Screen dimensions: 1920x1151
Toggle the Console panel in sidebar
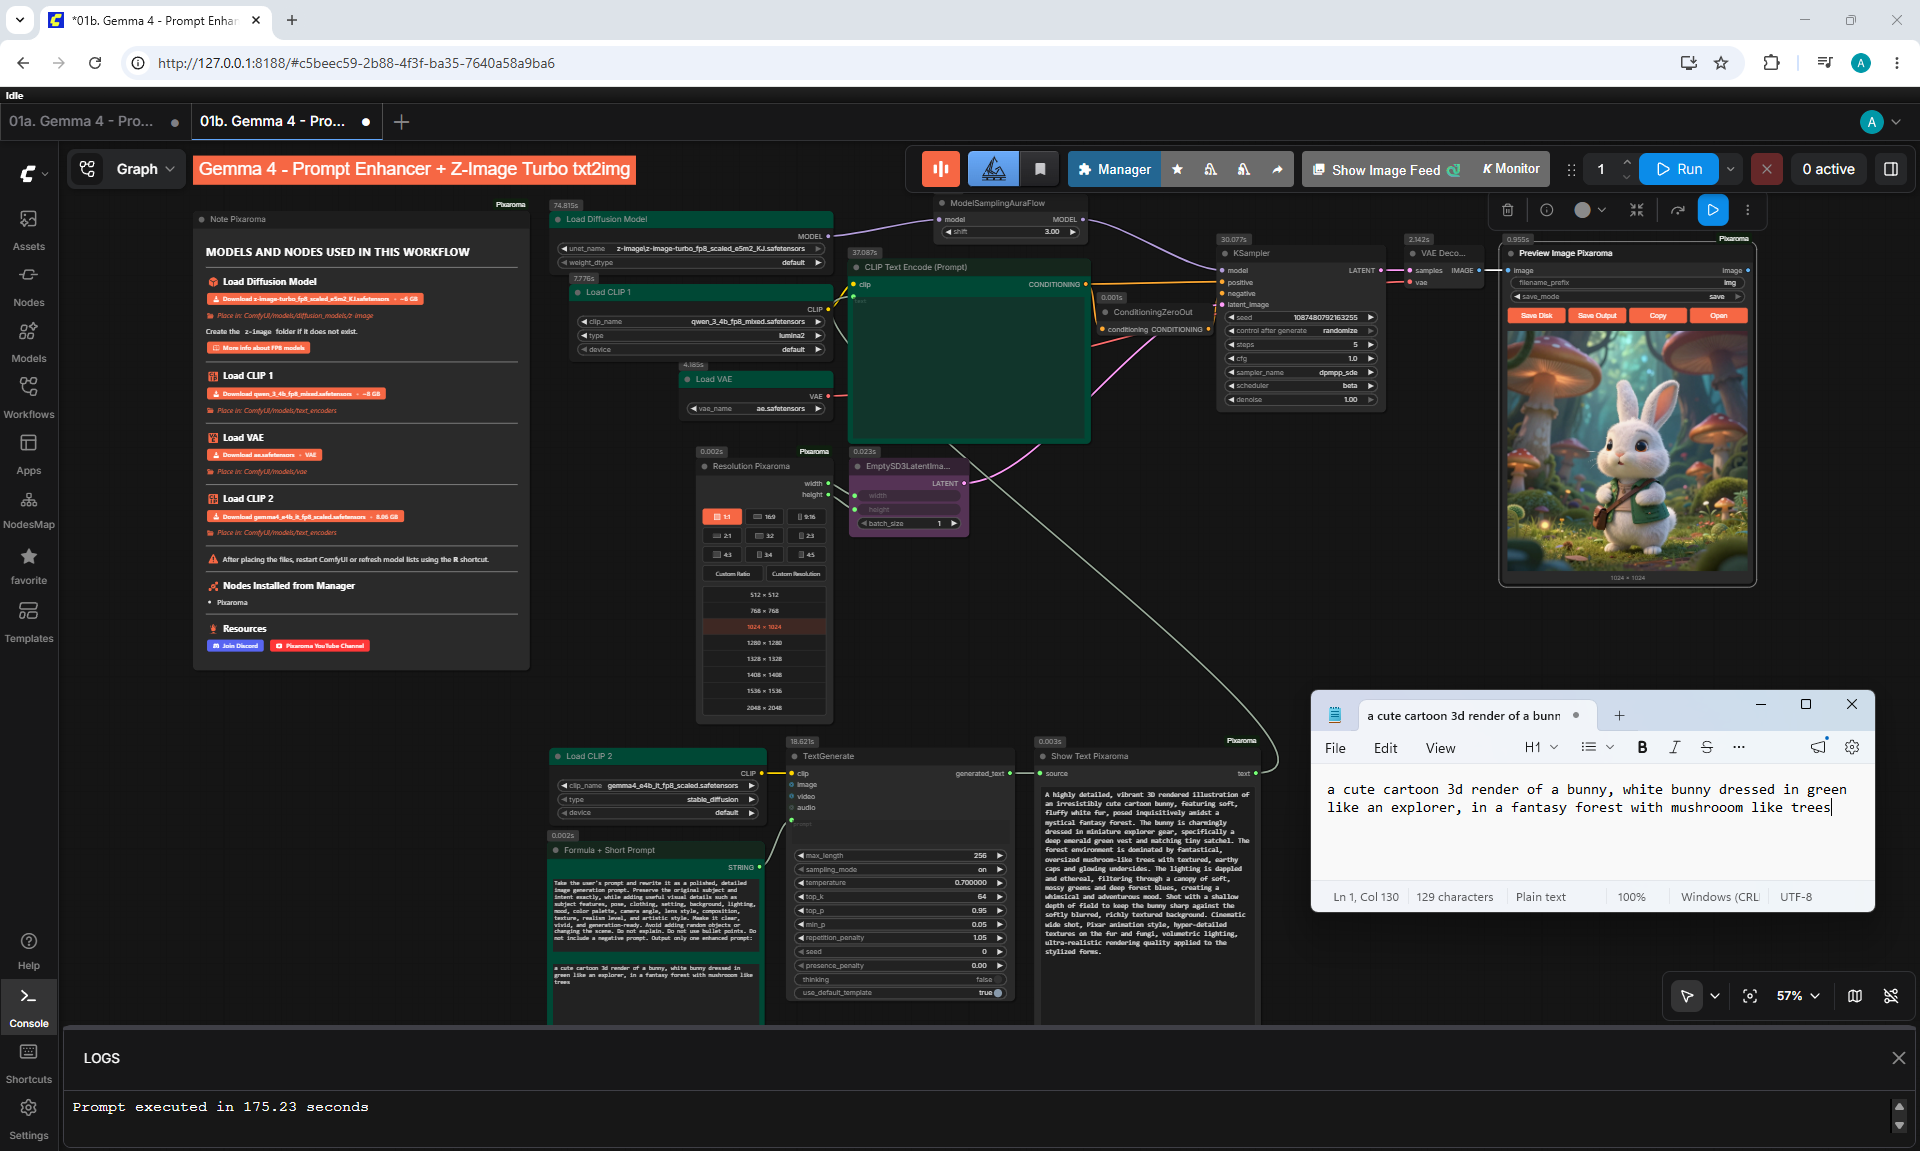coord(28,1006)
